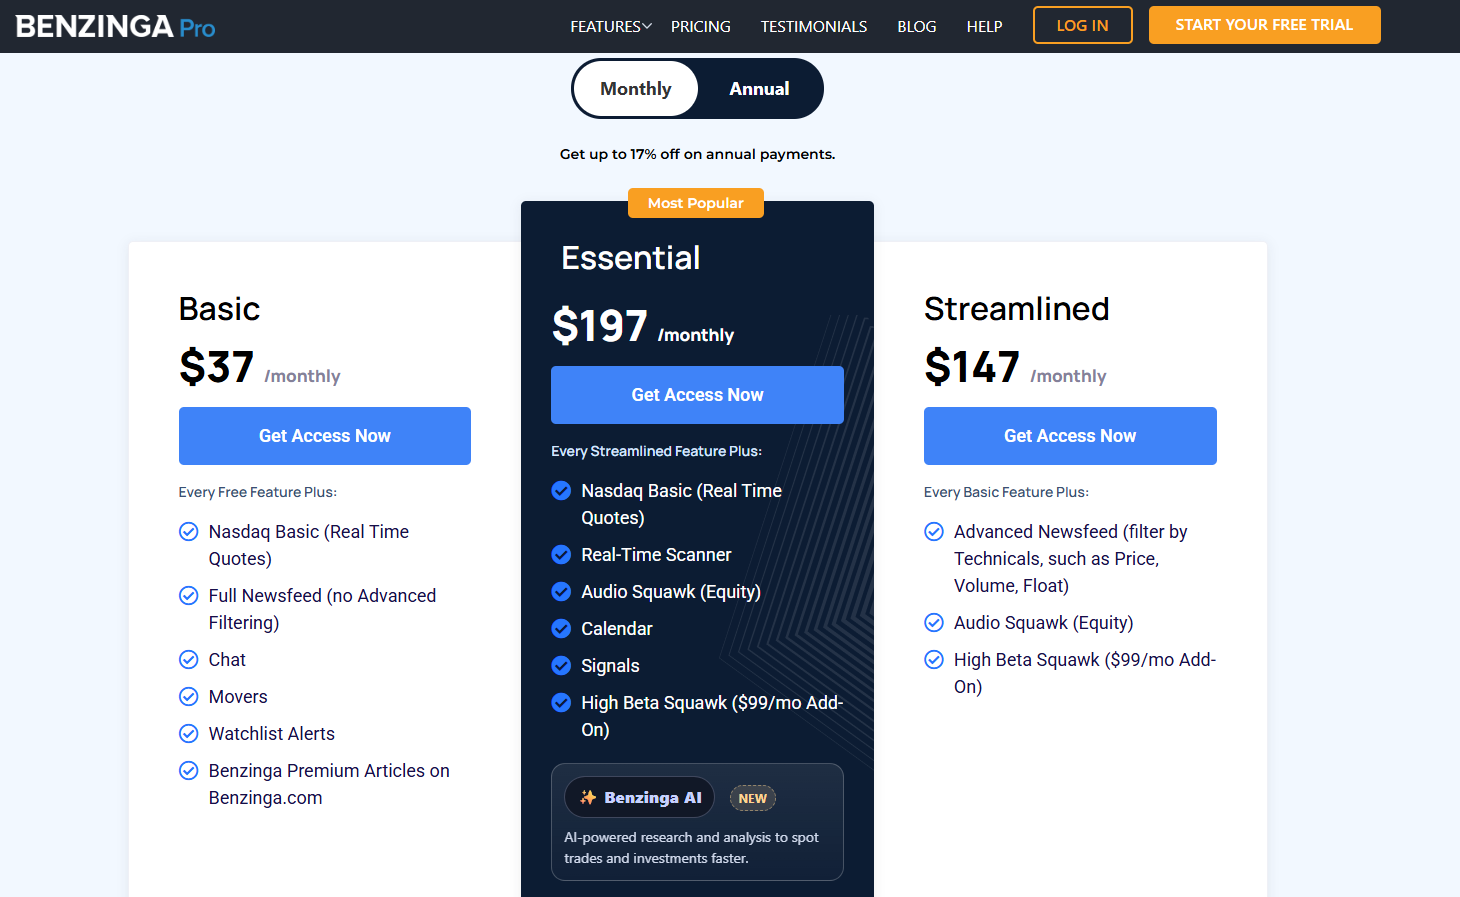Click the Basic plan heading
The image size is (1460, 897).
tap(219, 309)
